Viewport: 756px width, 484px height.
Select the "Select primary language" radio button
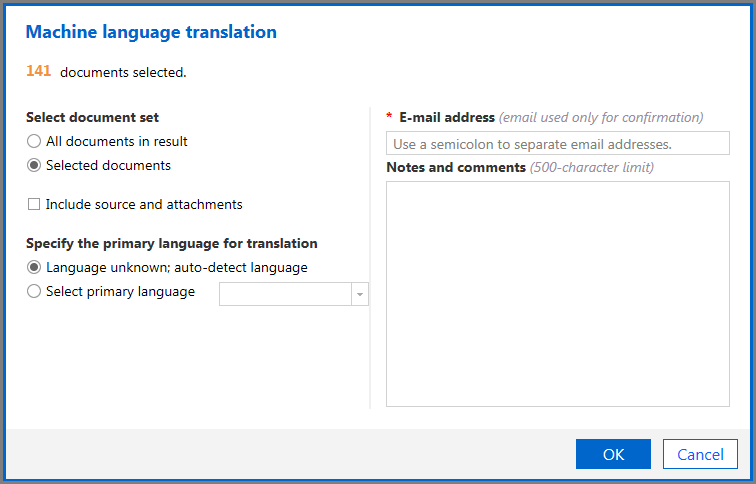pyautogui.click(x=34, y=291)
